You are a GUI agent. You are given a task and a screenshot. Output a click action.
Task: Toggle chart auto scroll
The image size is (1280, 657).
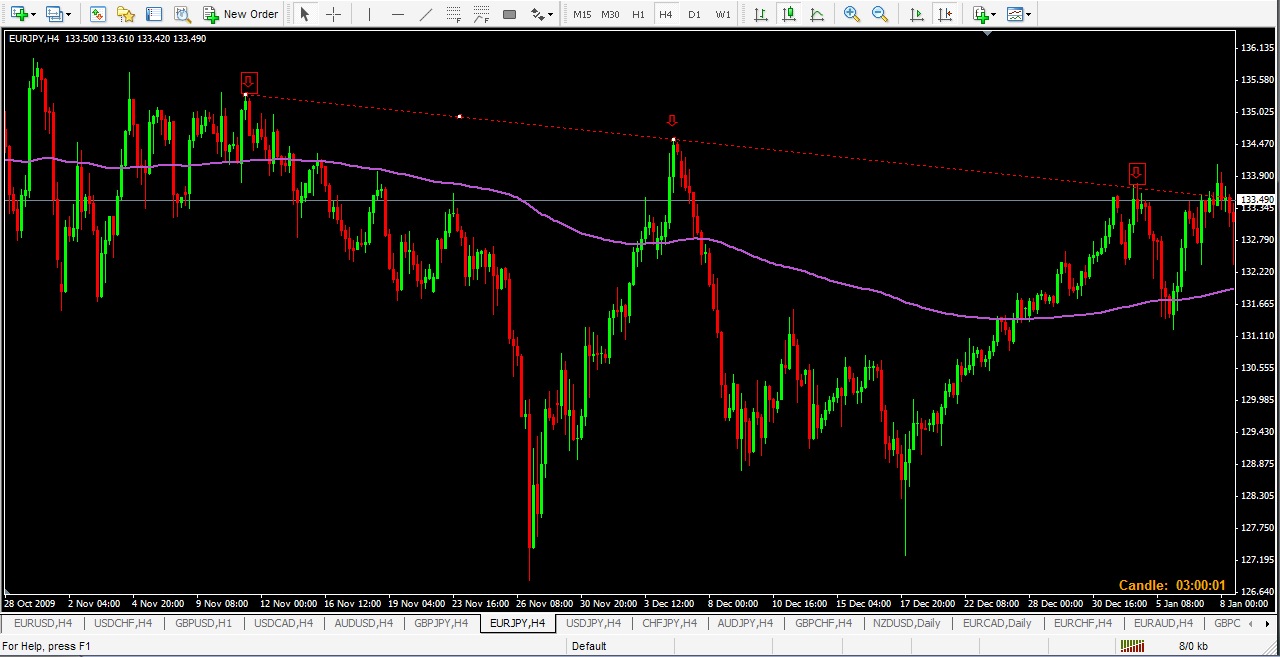(x=916, y=14)
